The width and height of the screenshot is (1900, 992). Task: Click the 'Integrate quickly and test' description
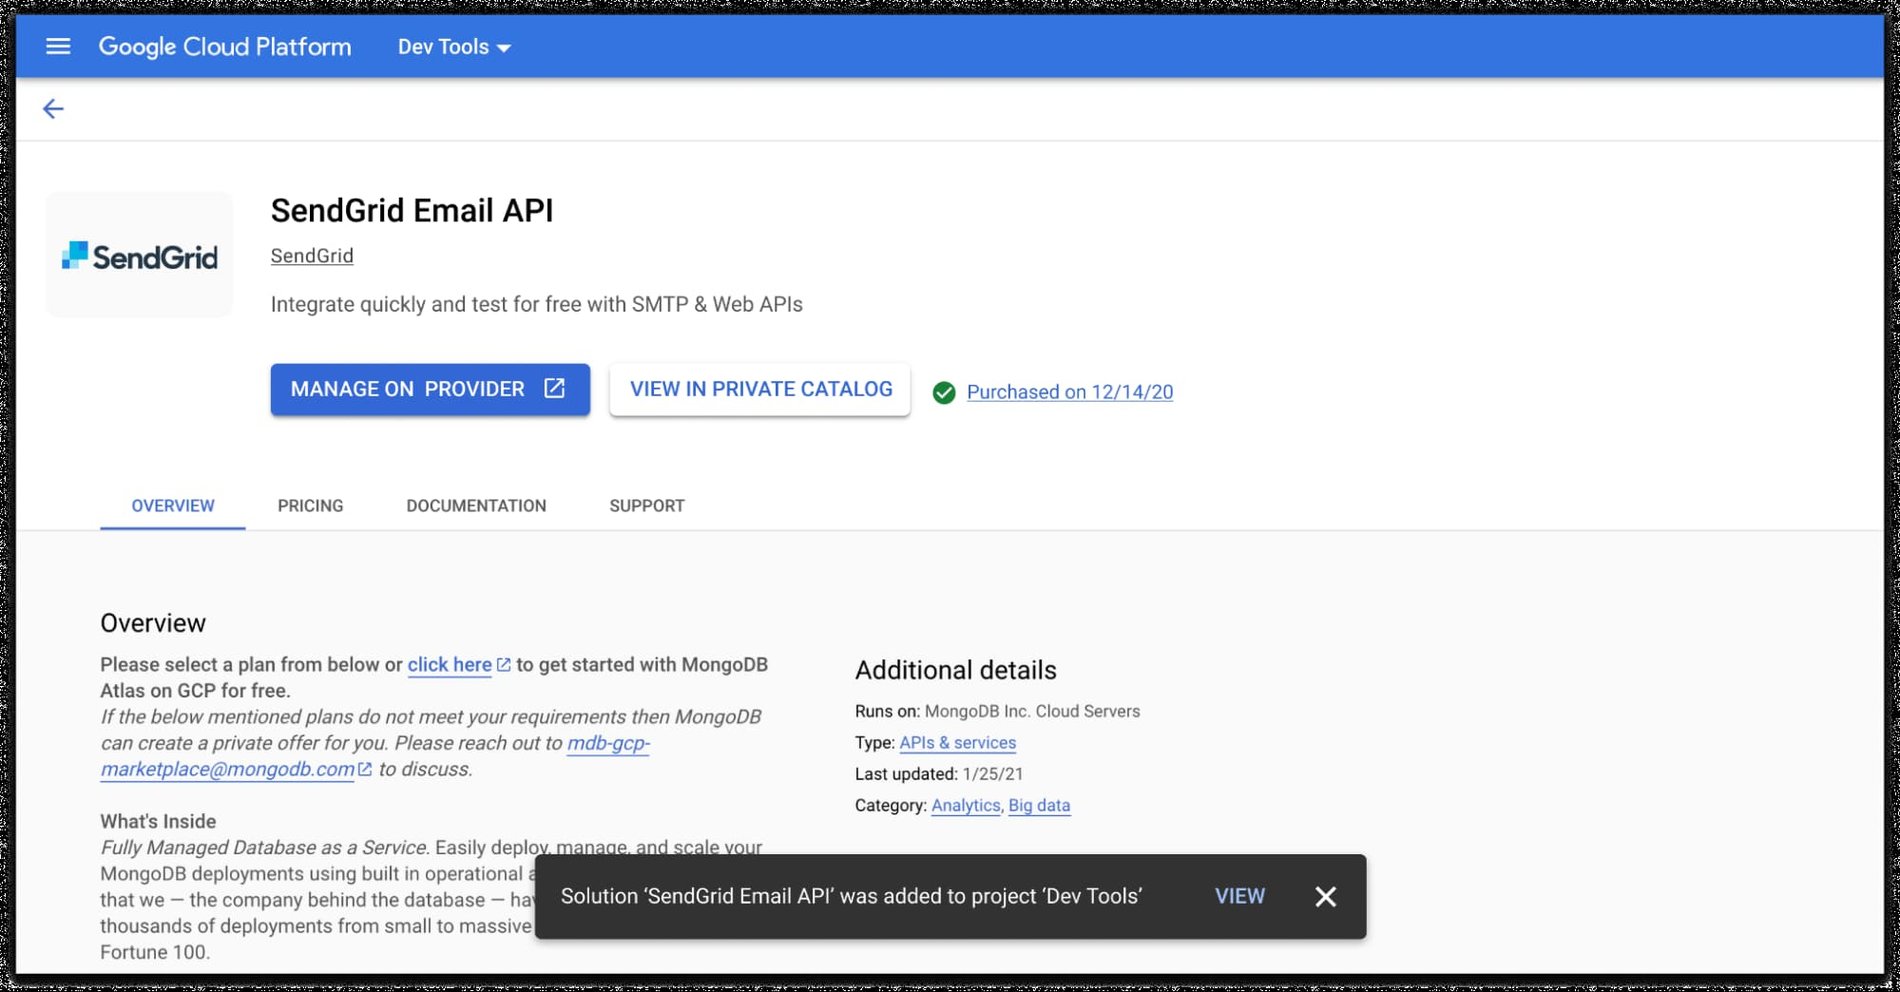(x=537, y=304)
